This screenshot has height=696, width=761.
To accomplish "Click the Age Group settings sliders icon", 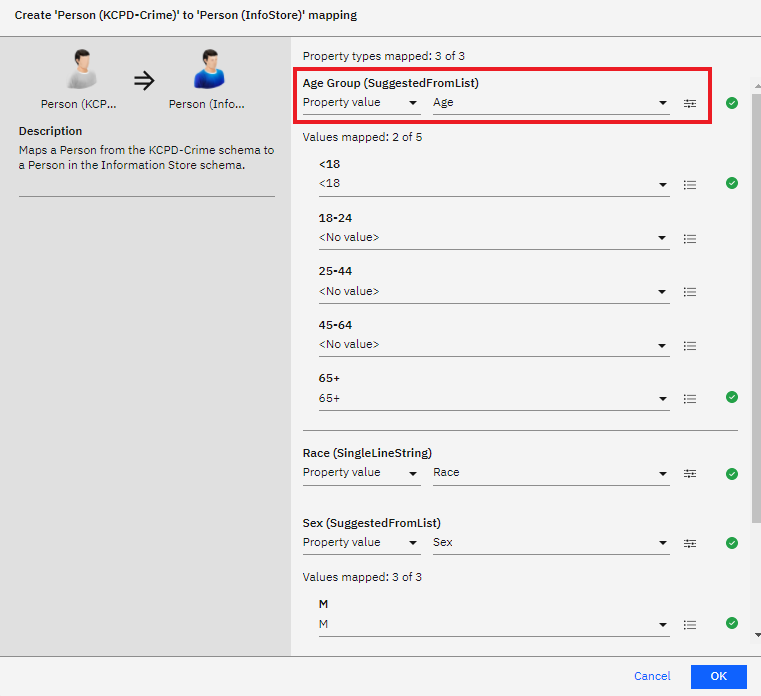I will 690,103.
